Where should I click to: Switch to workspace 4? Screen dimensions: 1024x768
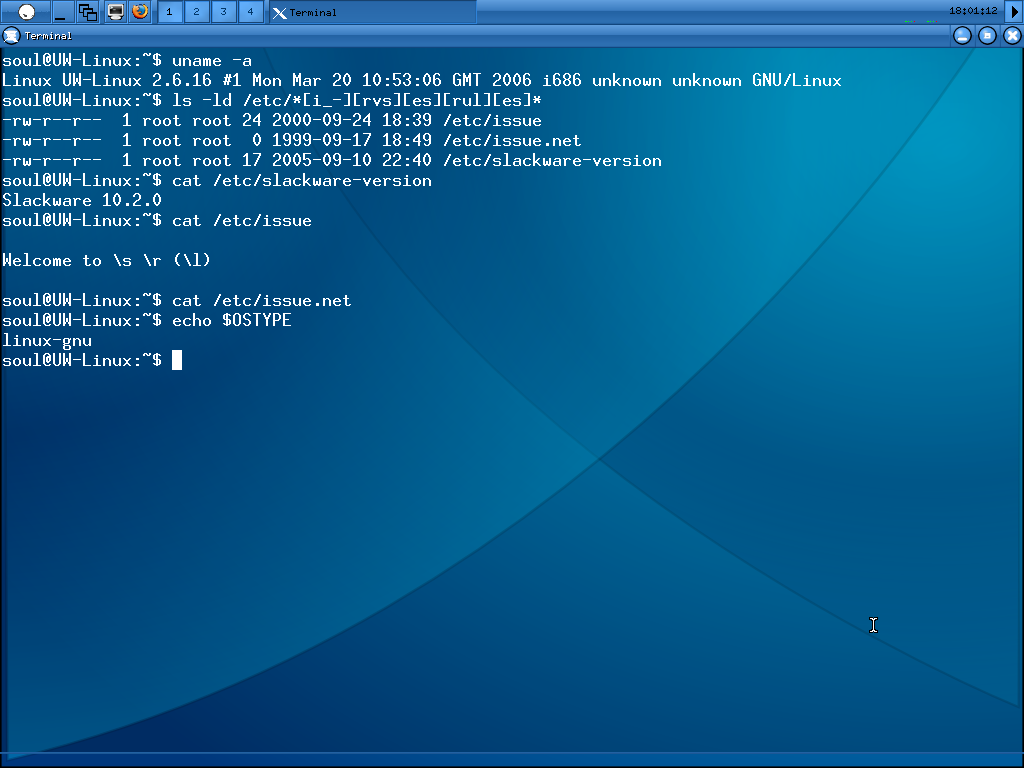tap(250, 12)
